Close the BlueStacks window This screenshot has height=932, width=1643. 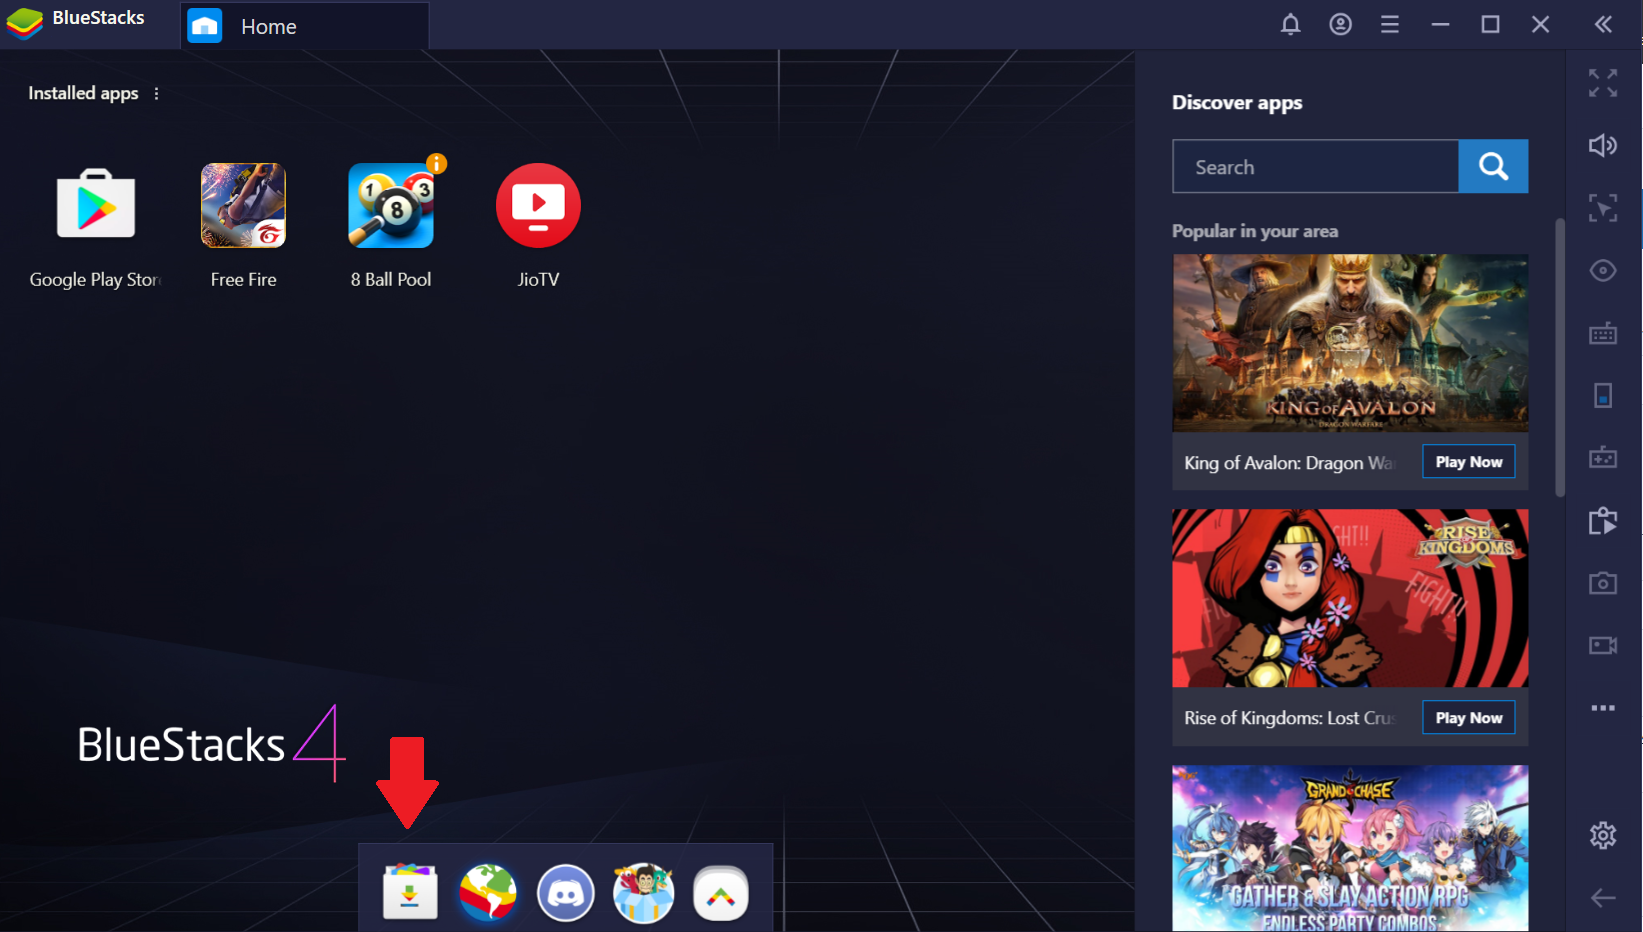[1540, 25]
